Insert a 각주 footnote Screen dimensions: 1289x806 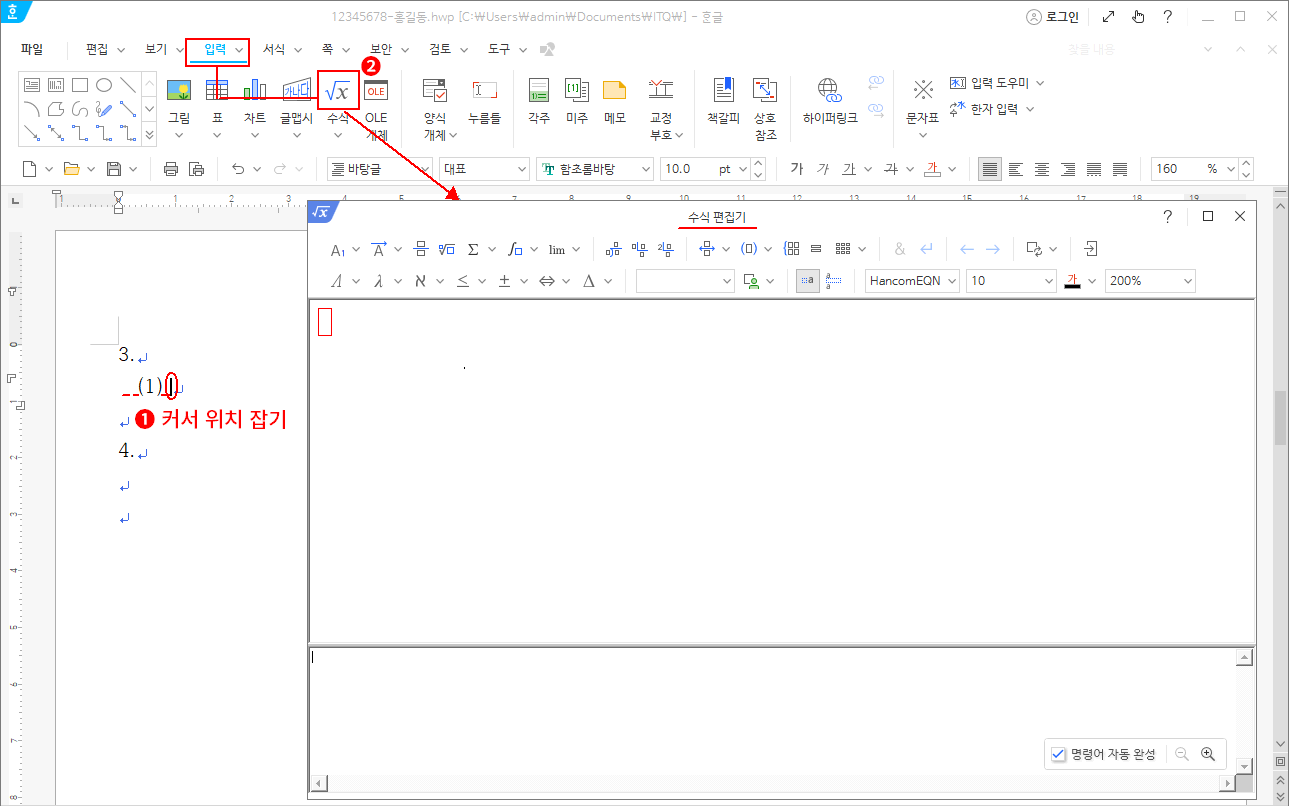539,91
